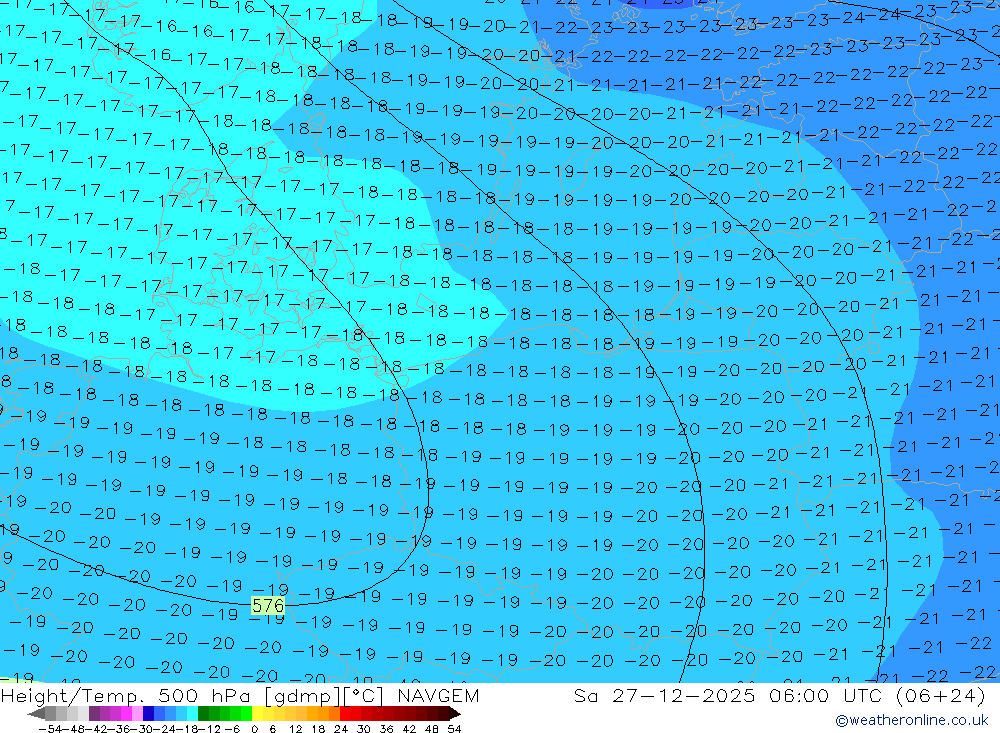Click the gray left arrow of the color scale

point(36,714)
